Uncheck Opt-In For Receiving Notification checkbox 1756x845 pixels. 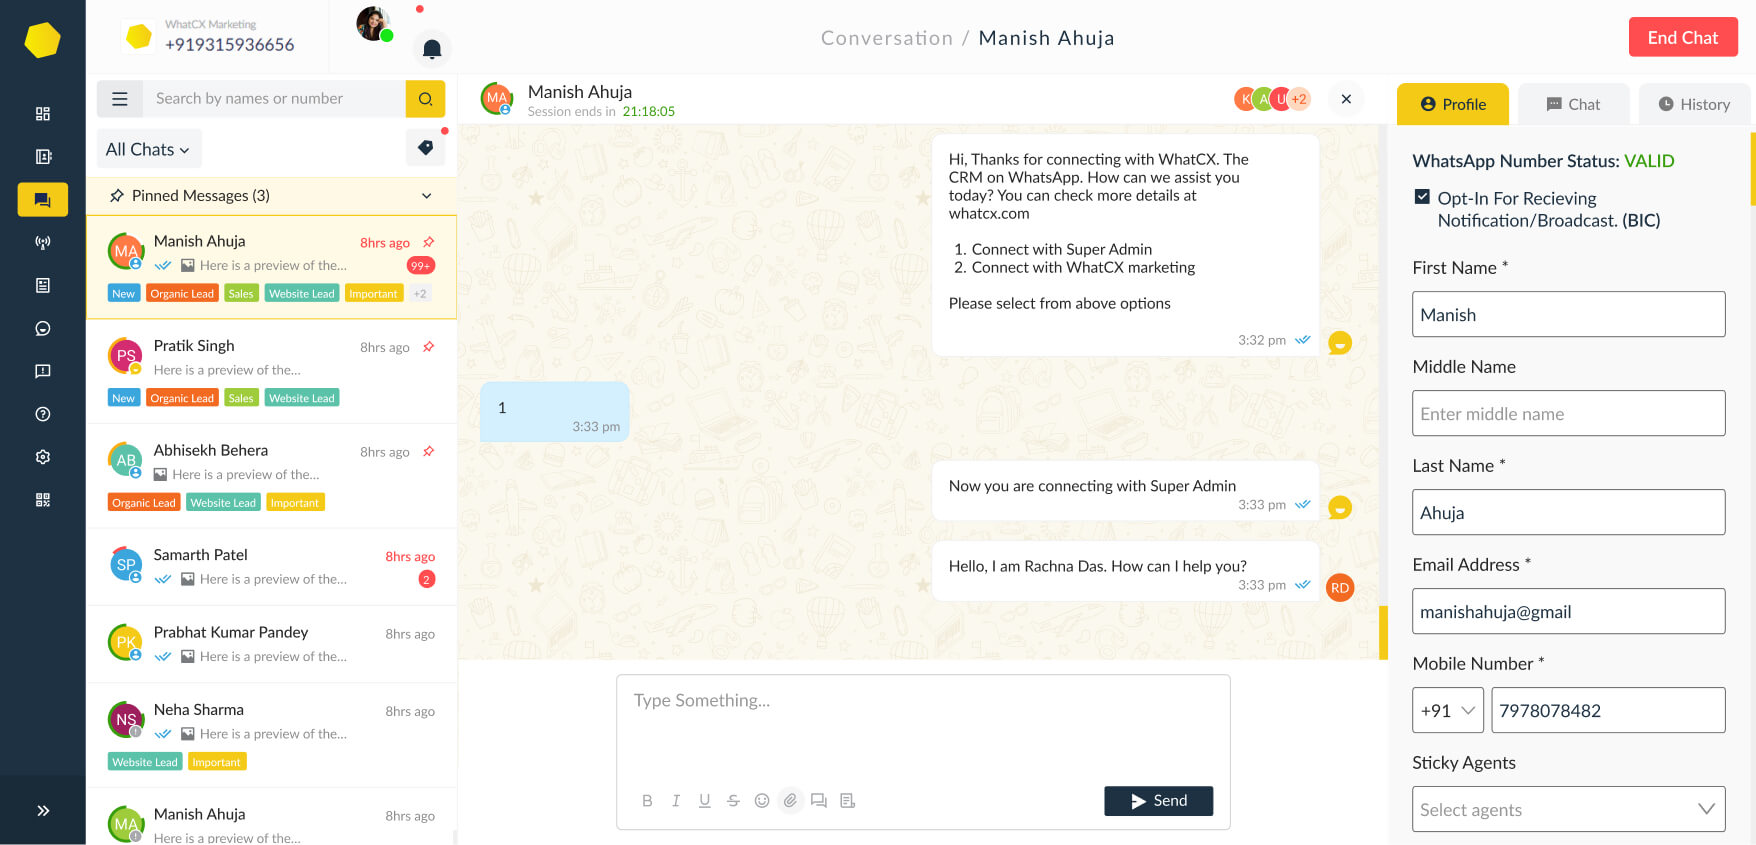coord(1422,197)
